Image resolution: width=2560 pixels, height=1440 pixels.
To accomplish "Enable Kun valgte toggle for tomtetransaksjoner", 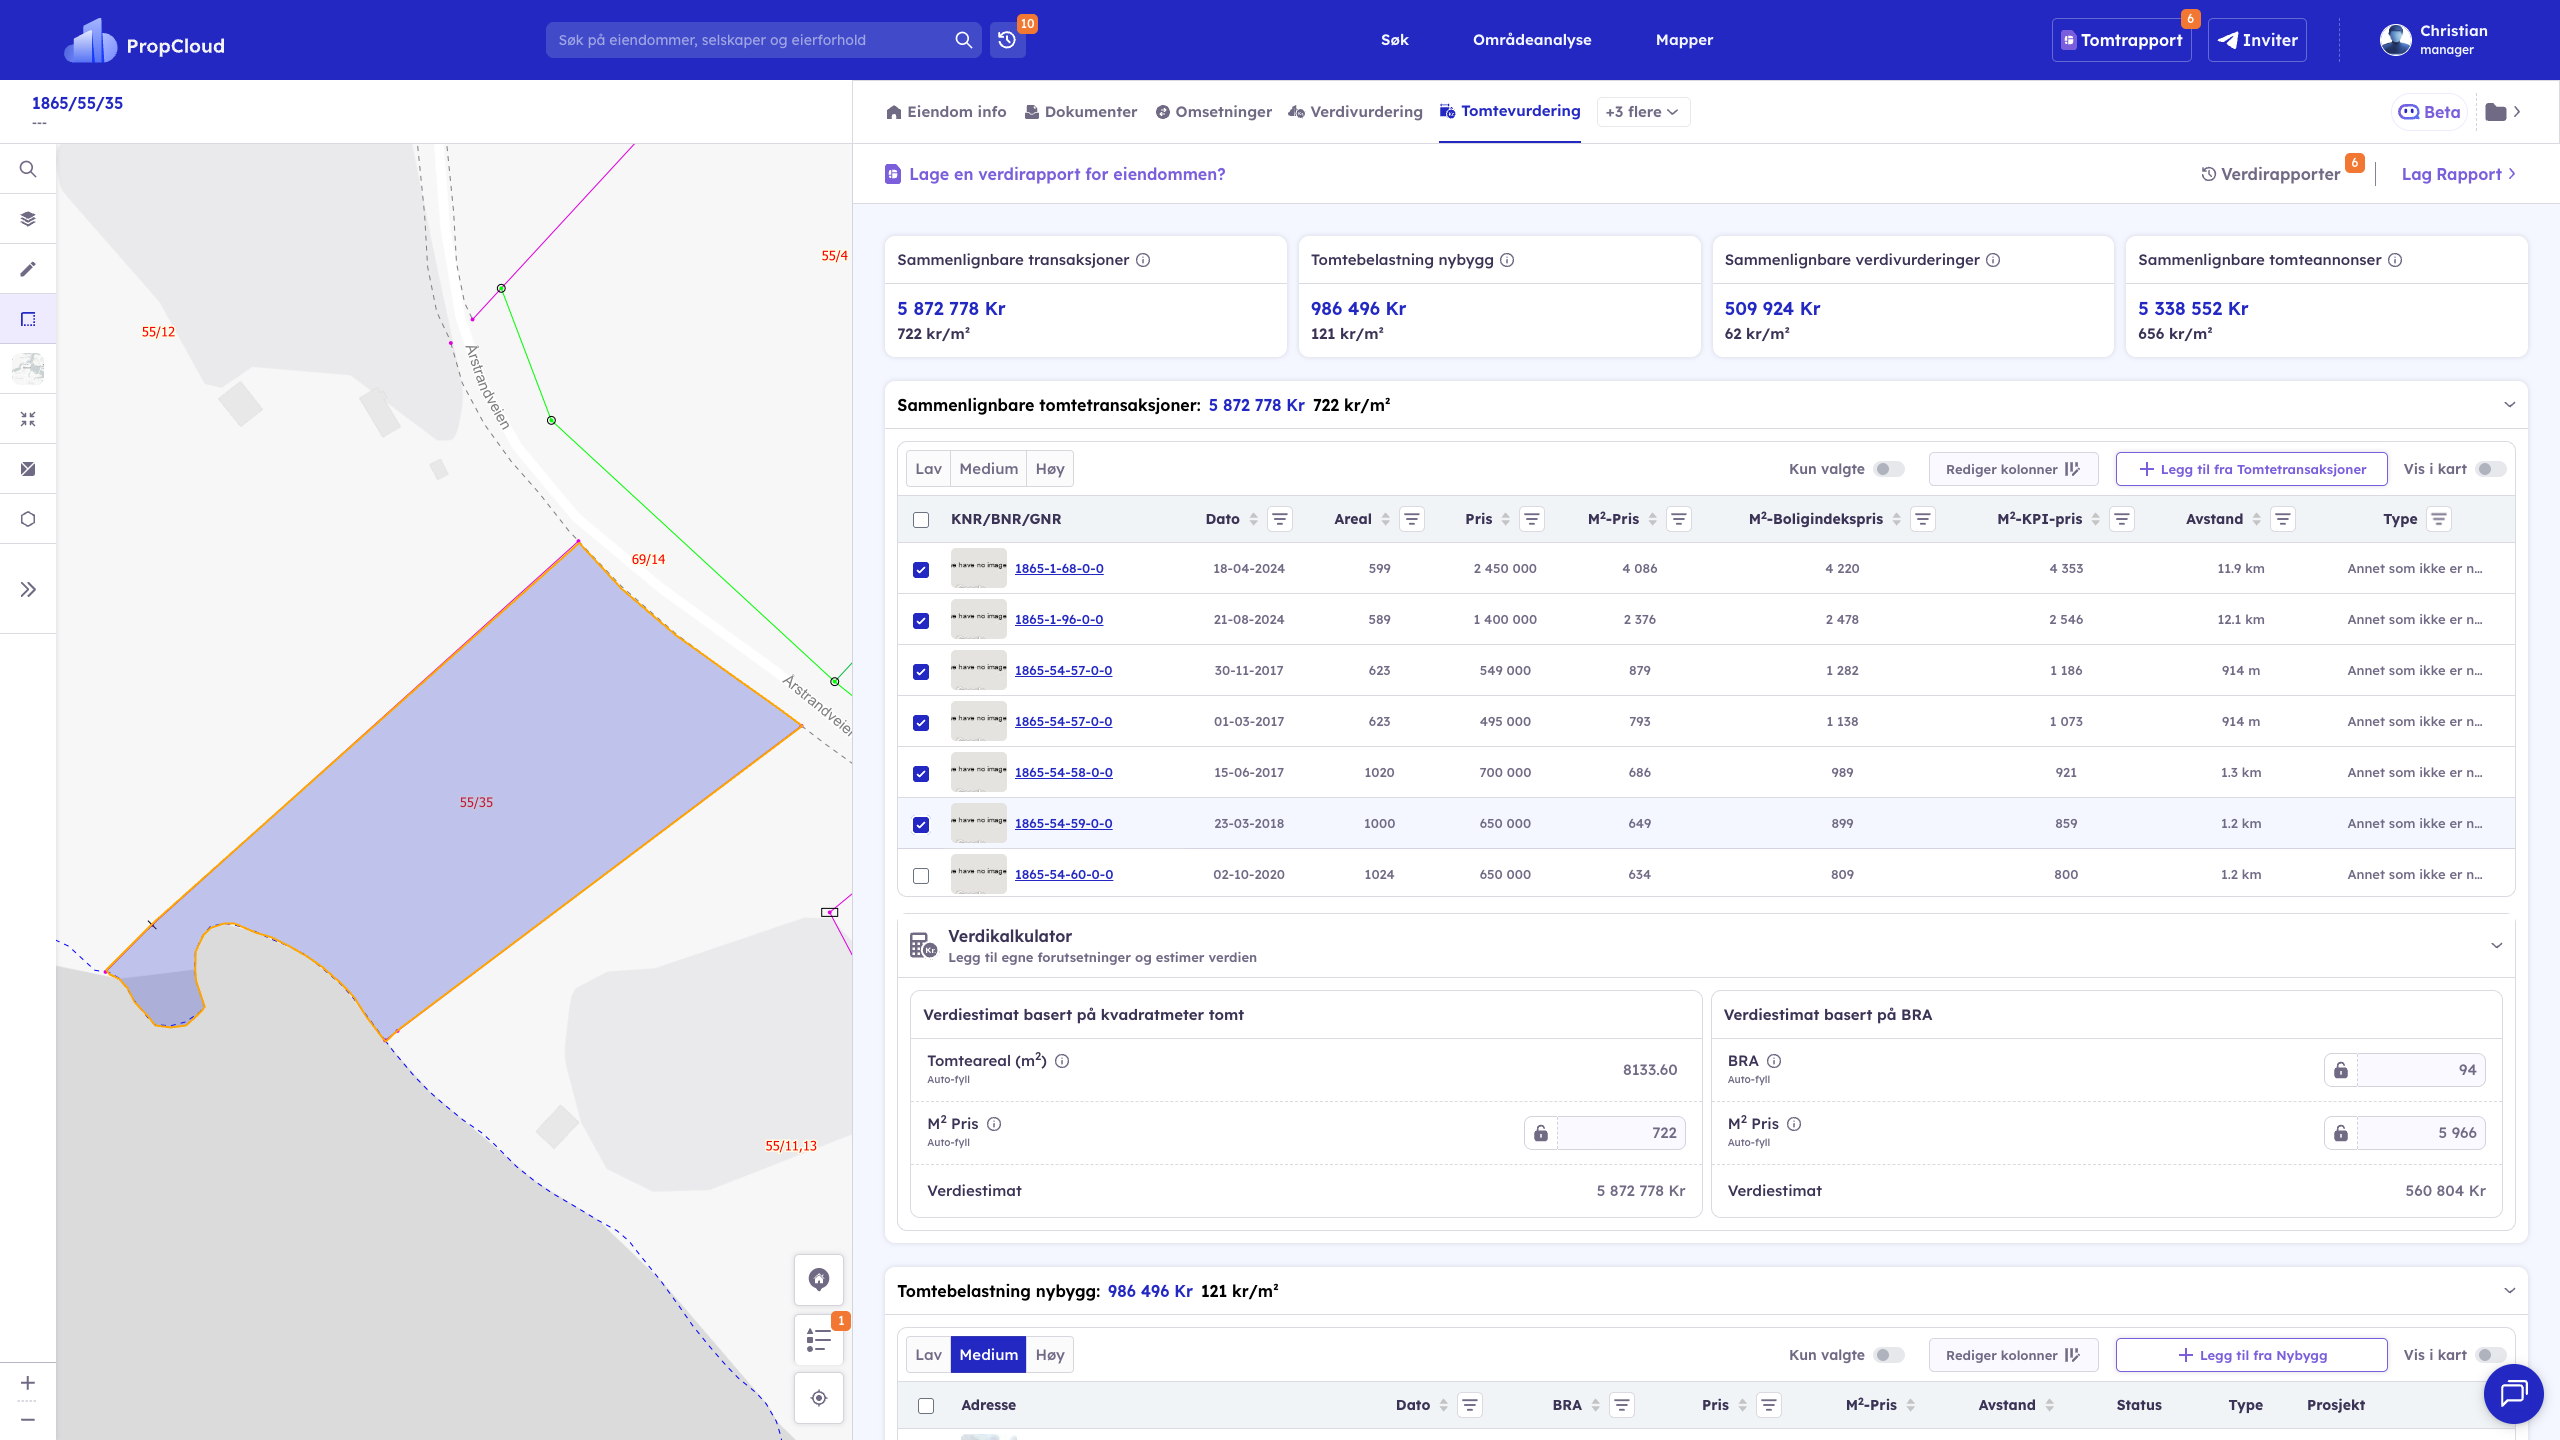I will tap(1888, 469).
